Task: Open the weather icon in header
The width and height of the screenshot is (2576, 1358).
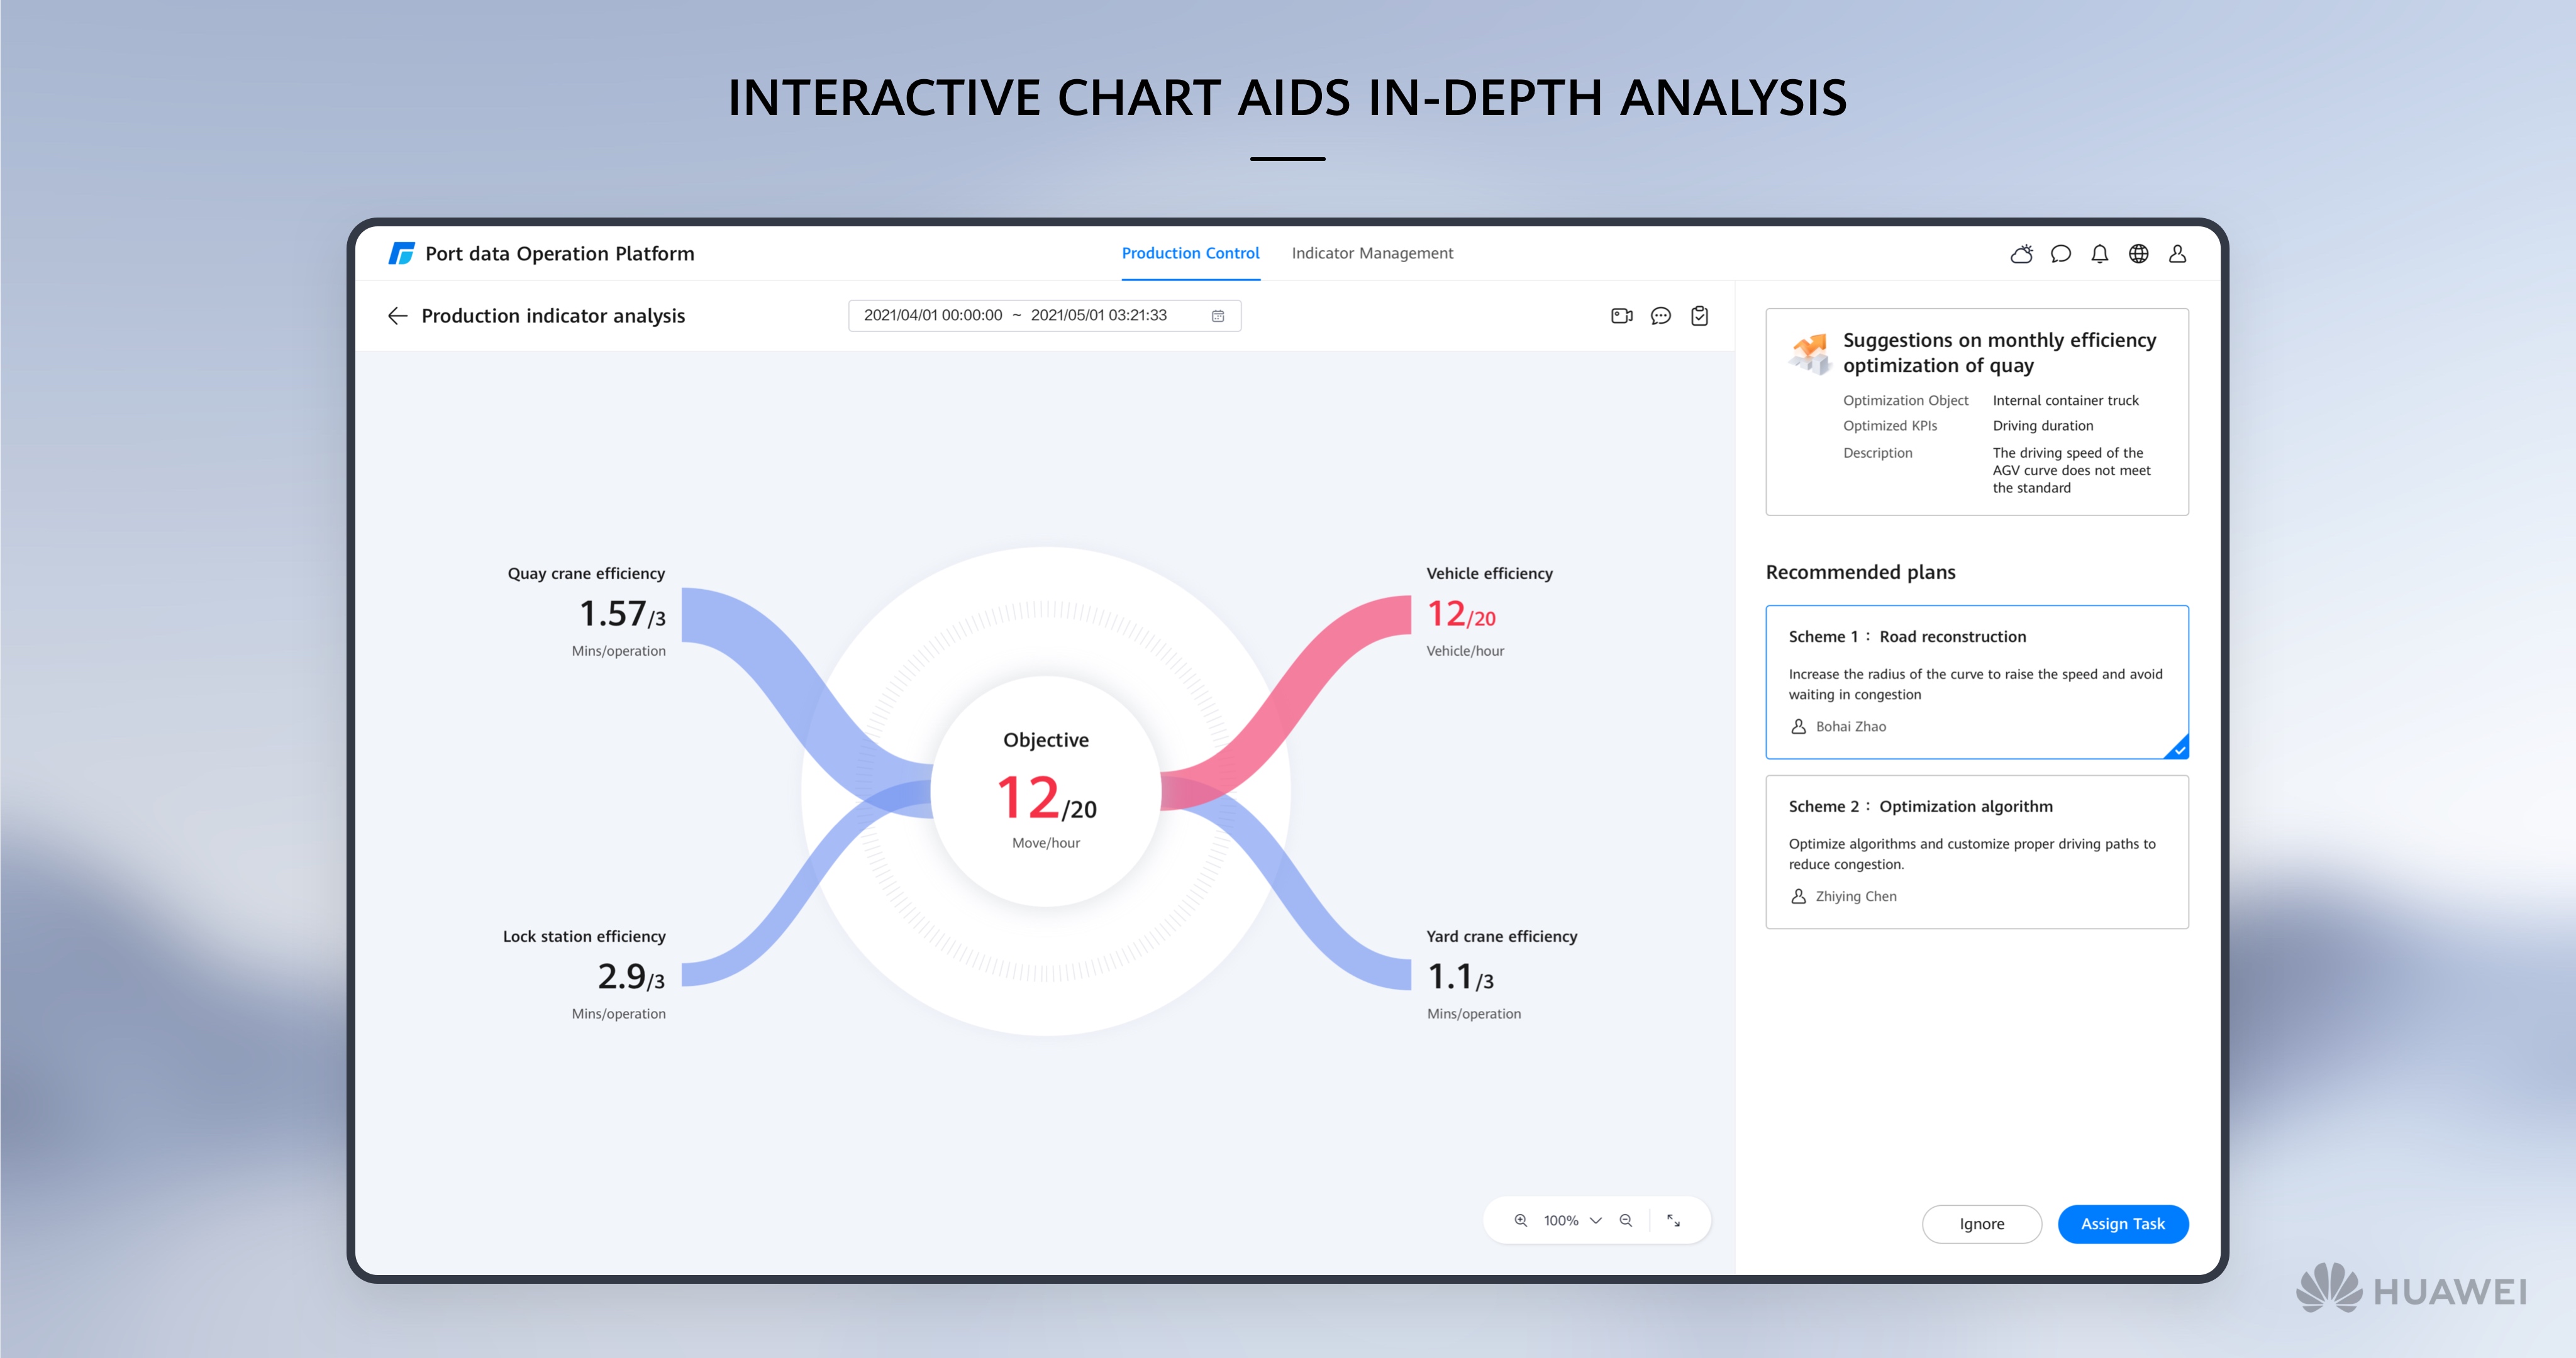Action: tap(2021, 254)
